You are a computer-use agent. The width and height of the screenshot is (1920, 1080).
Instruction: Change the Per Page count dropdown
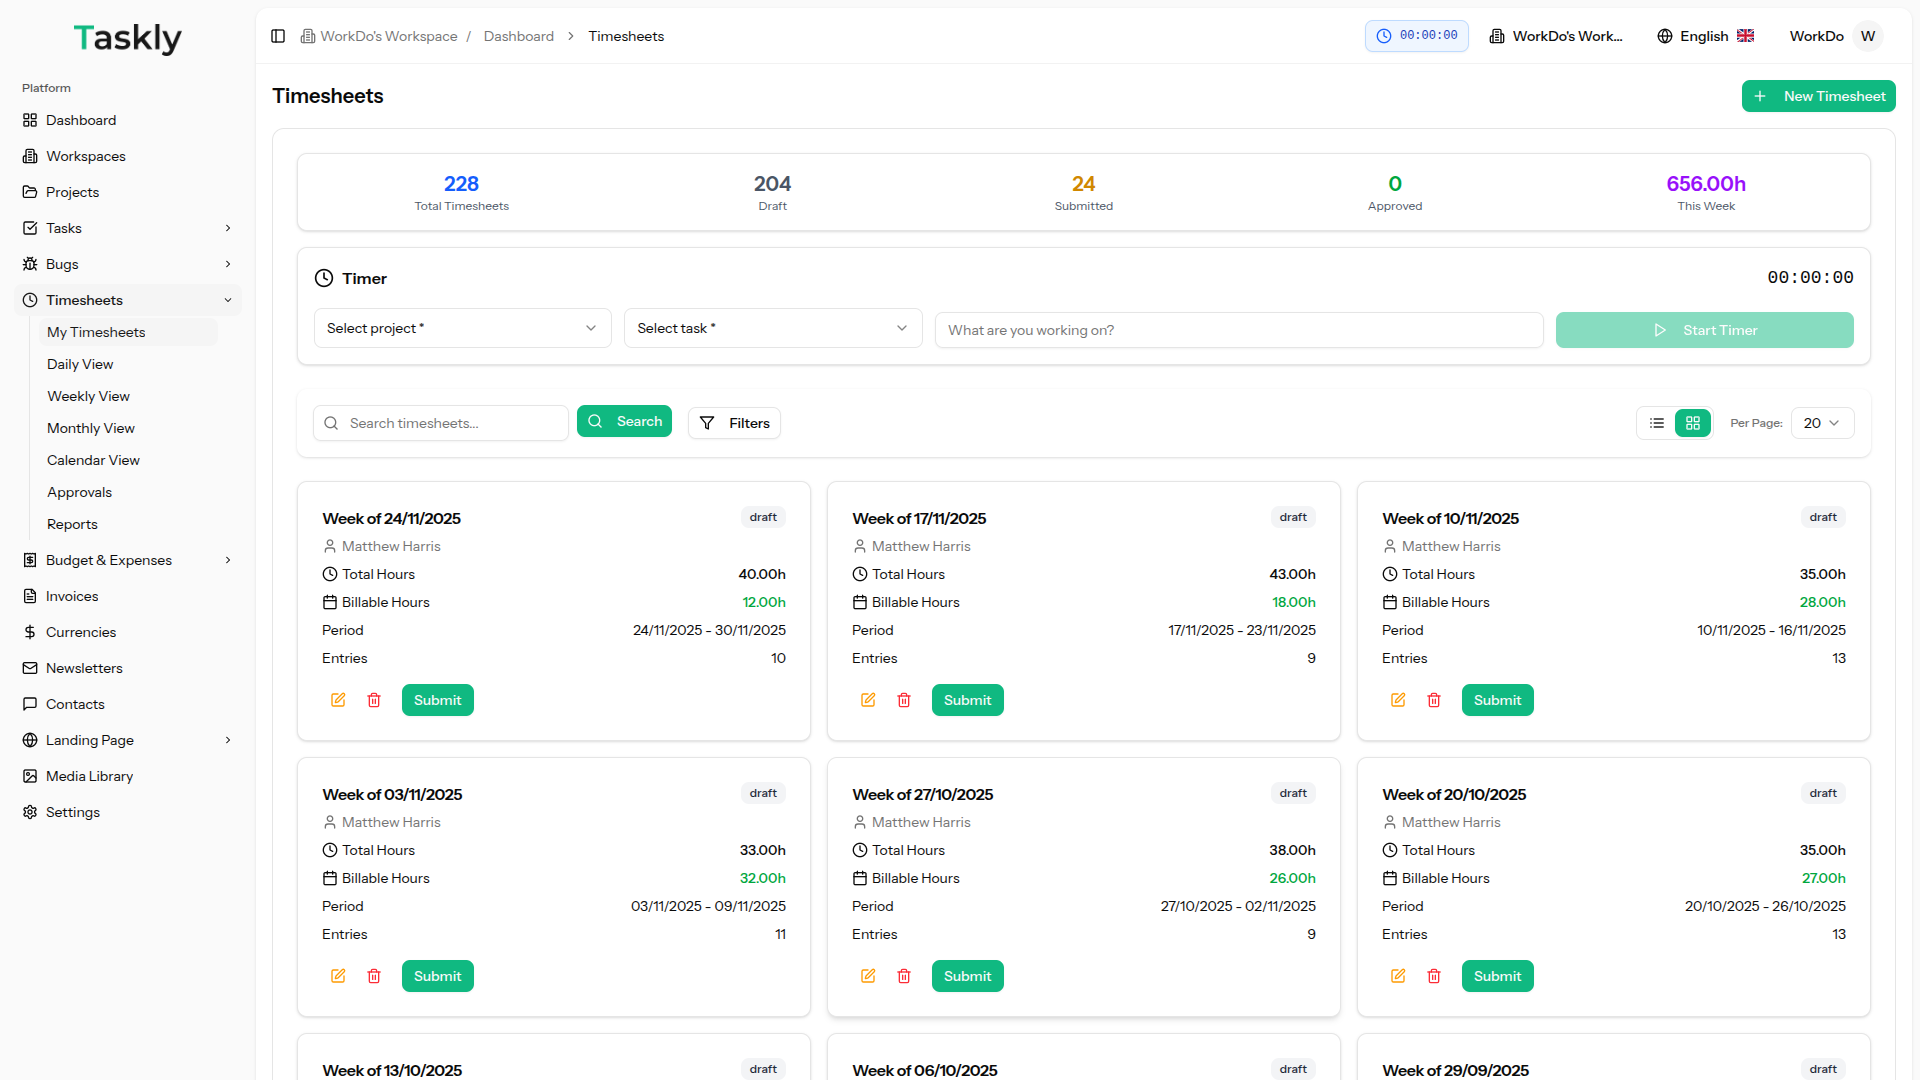click(x=1821, y=423)
